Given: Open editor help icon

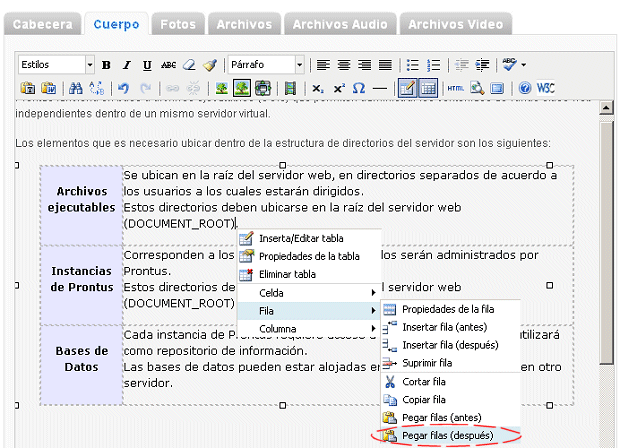Looking at the screenshot, I should coord(525,88).
